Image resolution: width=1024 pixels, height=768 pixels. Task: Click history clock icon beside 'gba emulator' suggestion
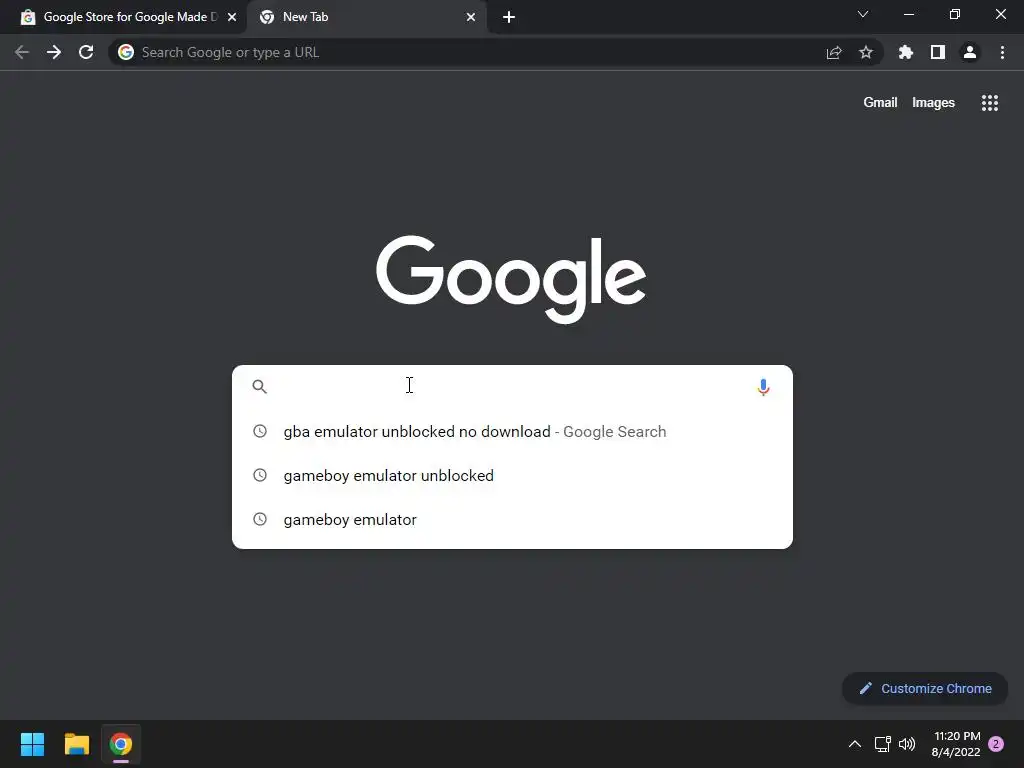[260, 431]
